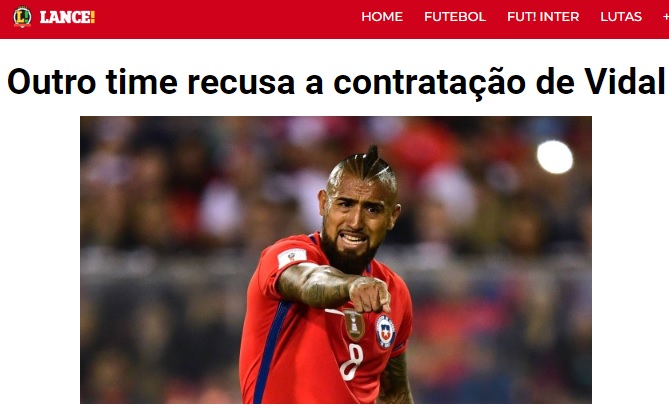669x408 pixels.
Task: Click the gold trophy badge on jersey chest
Action: point(354,324)
